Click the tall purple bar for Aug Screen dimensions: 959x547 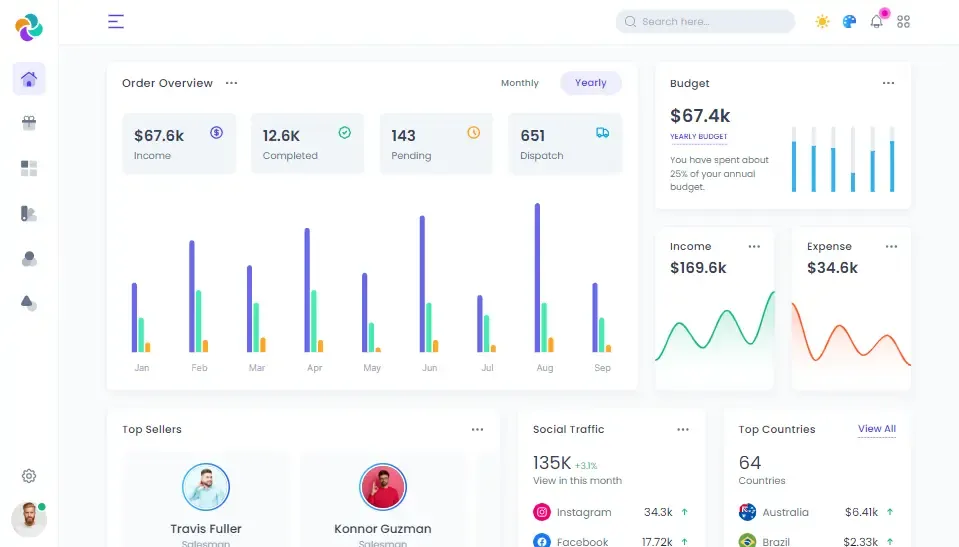click(538, 277)
